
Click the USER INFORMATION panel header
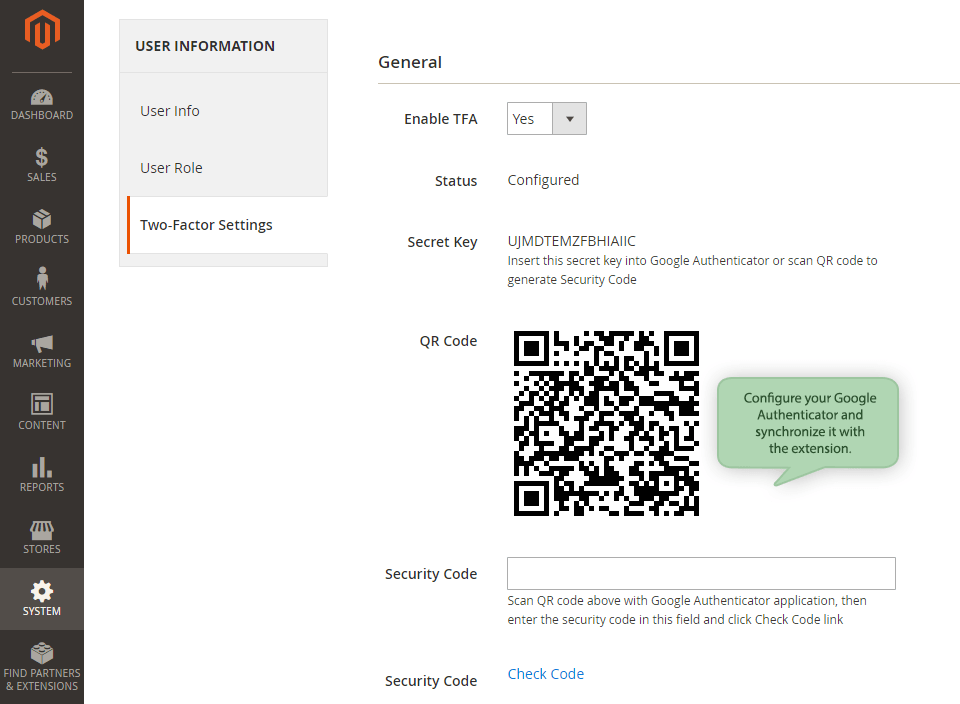205,46
